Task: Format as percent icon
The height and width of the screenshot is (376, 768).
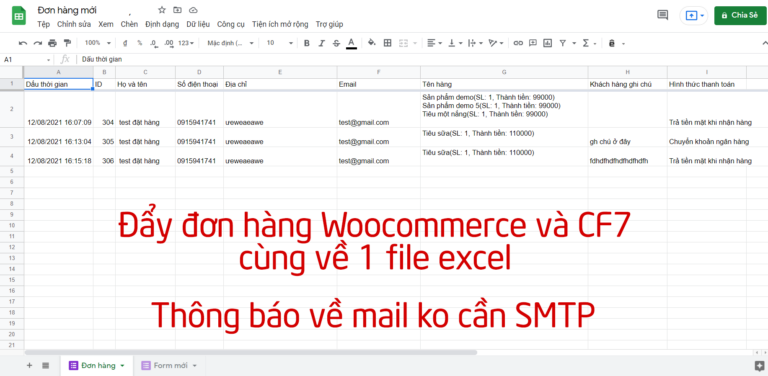Action: pyautogui.click(x=140, y=43)
